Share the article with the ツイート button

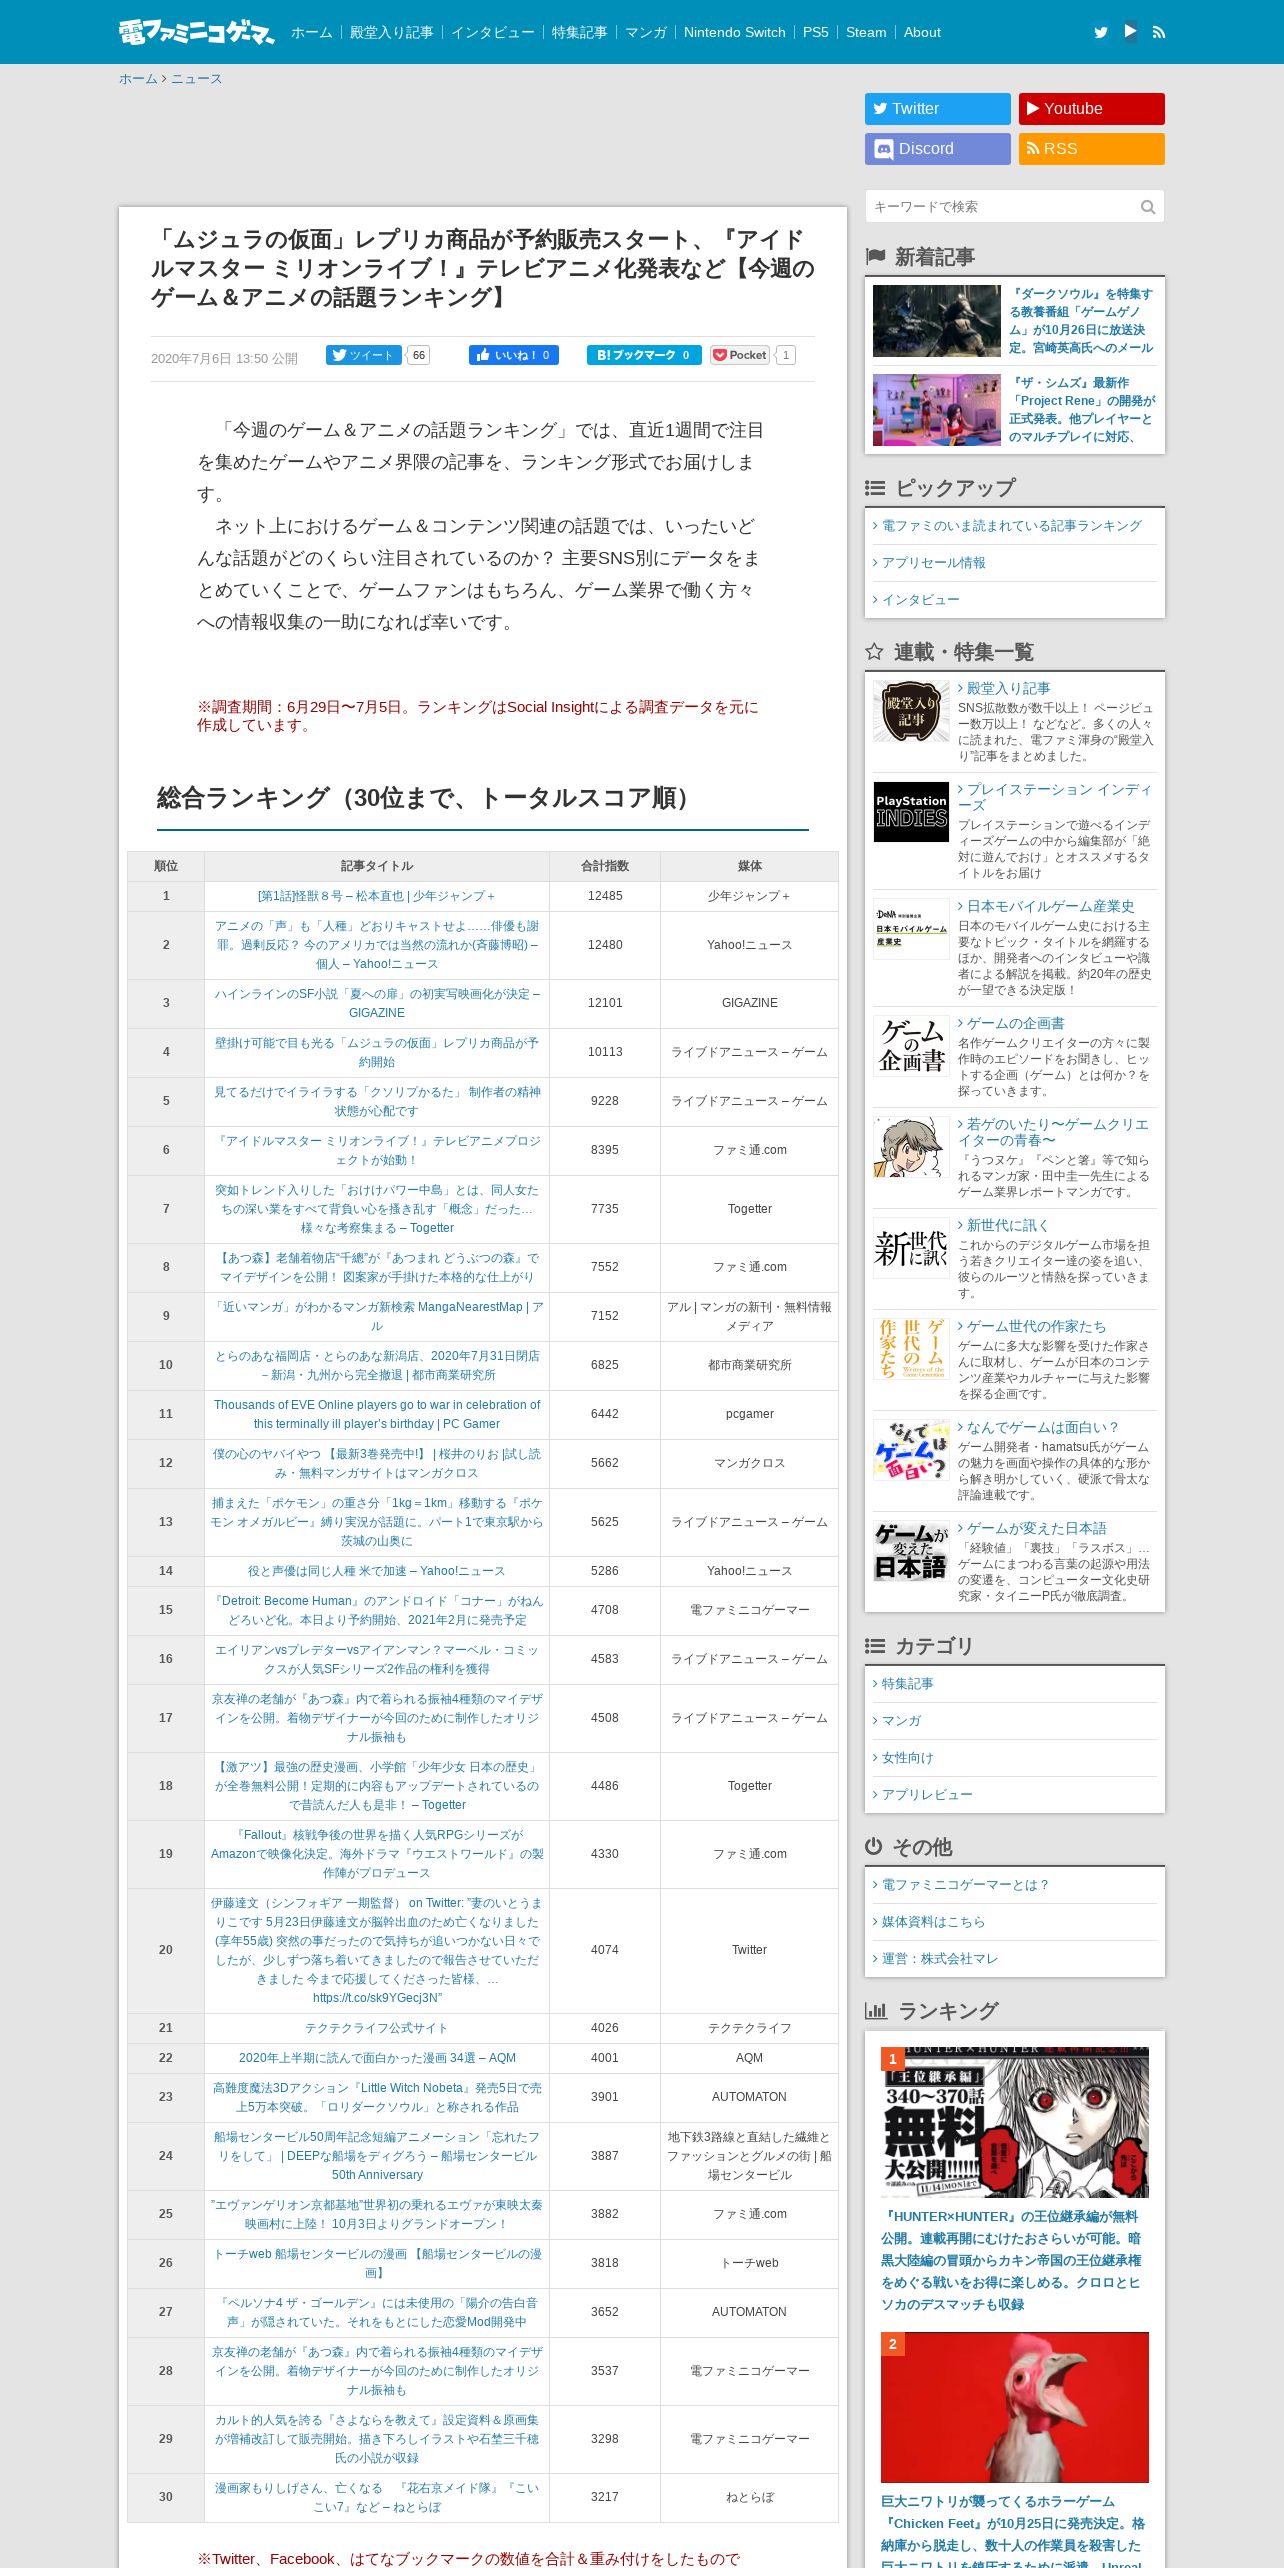364,355
